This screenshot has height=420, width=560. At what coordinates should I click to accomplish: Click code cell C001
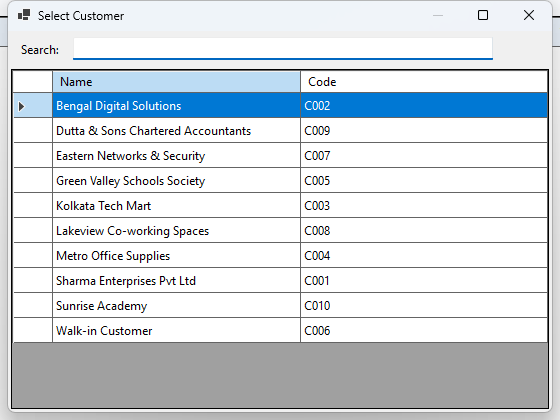[x=424, y=281]
